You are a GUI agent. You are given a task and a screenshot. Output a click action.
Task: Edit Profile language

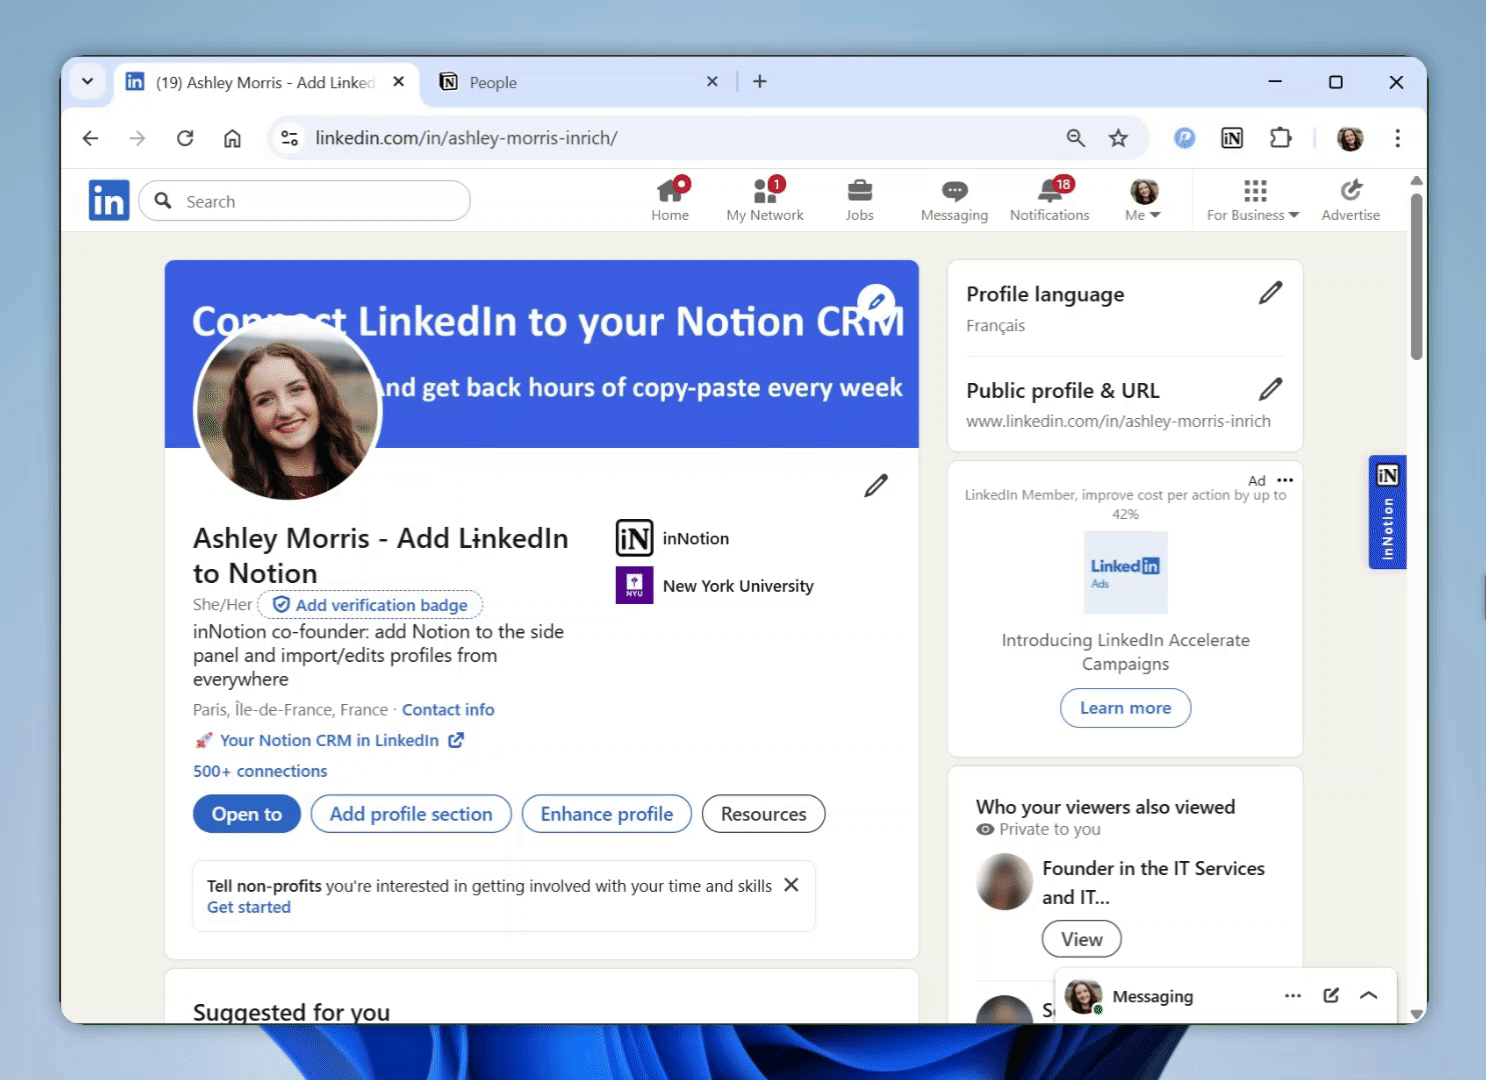click(1270, 293)
